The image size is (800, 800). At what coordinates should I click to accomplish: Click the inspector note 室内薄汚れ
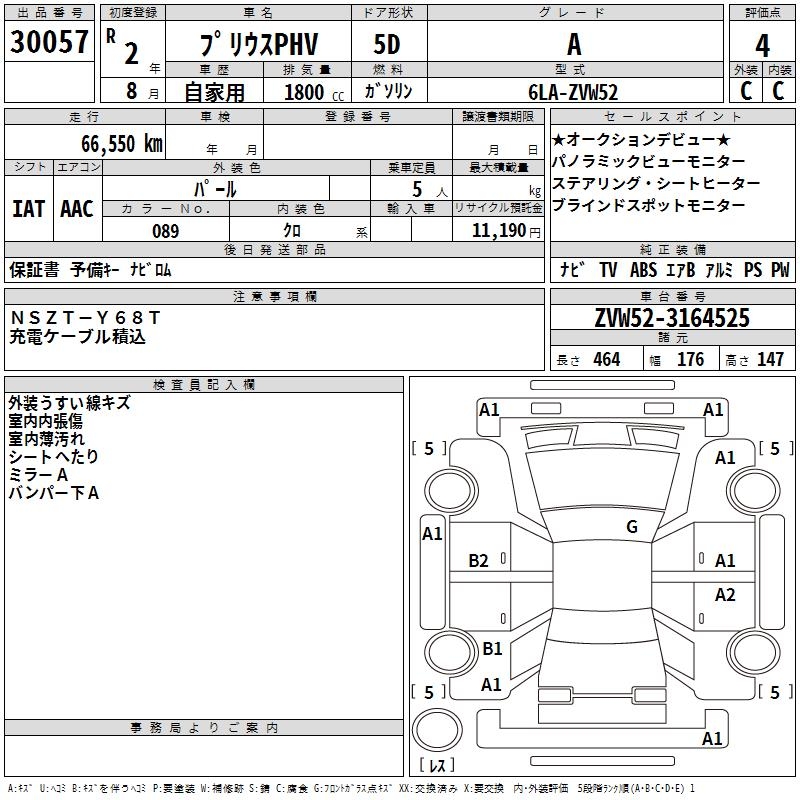[x=46, y=439]
